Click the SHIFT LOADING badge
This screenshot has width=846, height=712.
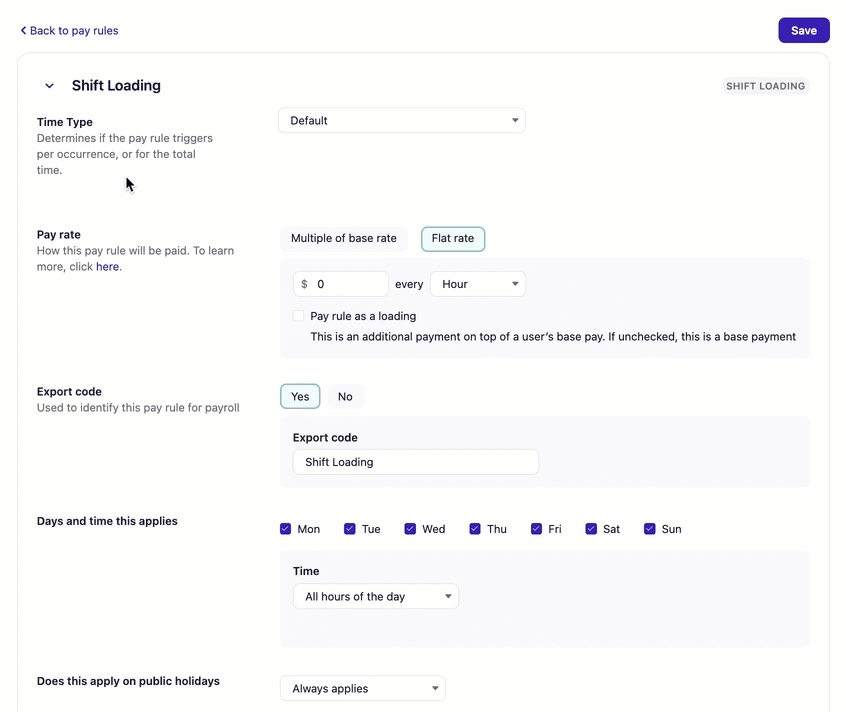(765, 86)
